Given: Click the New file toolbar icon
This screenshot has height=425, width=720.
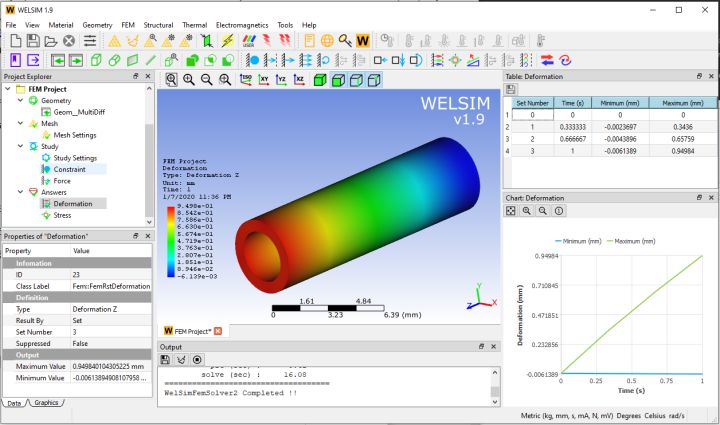Looking at the screenshot, I should (14, 41).
